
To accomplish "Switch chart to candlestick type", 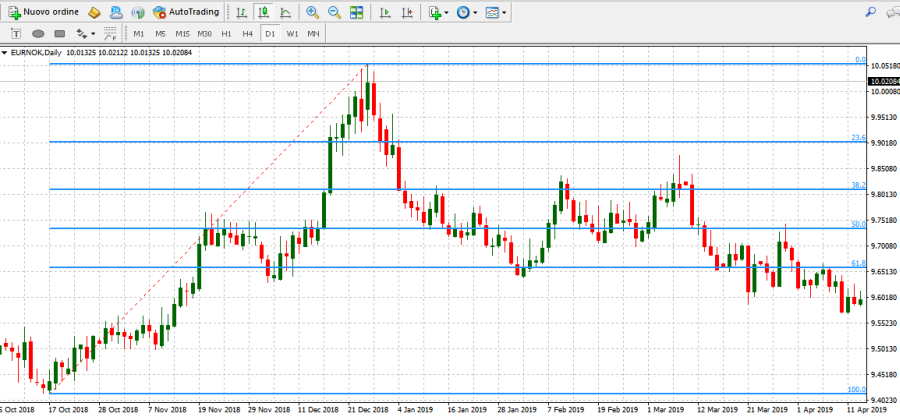I will 264,12.
